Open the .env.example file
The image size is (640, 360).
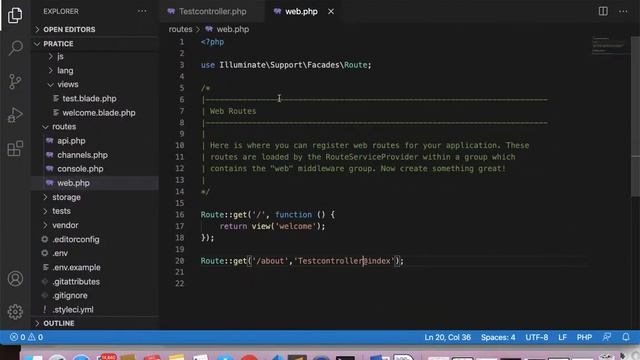(x=76, y=268)
